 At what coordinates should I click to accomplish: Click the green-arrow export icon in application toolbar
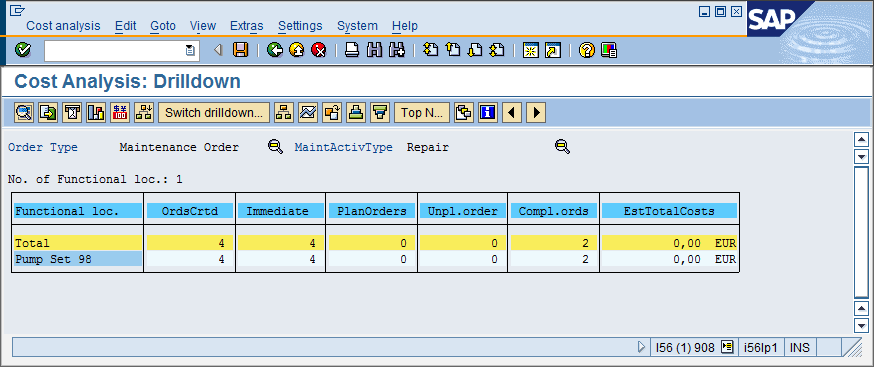48,113
